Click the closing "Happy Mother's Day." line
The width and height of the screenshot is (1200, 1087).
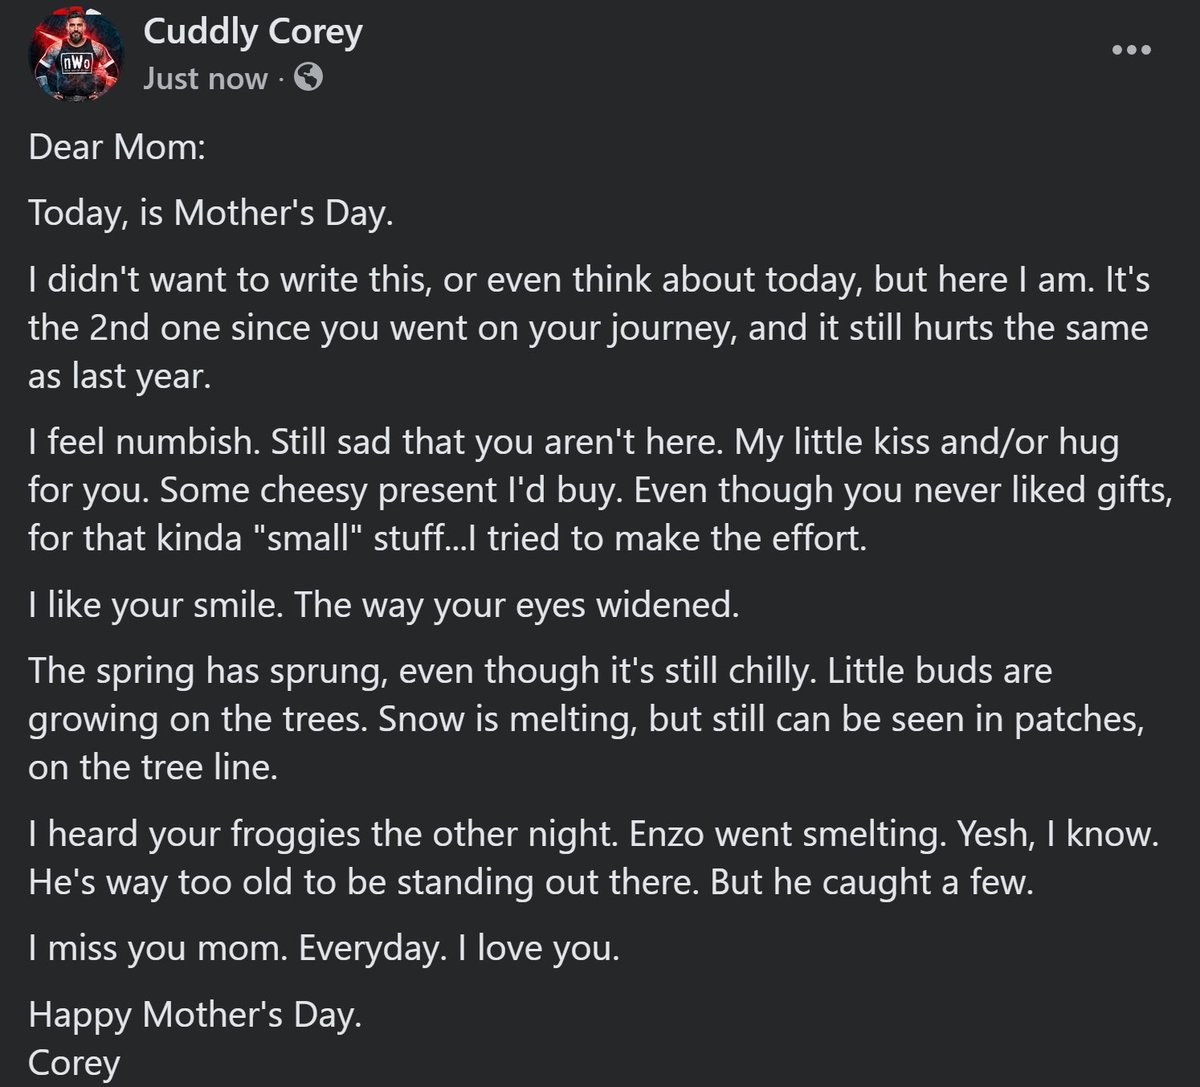click(194, 1017)
